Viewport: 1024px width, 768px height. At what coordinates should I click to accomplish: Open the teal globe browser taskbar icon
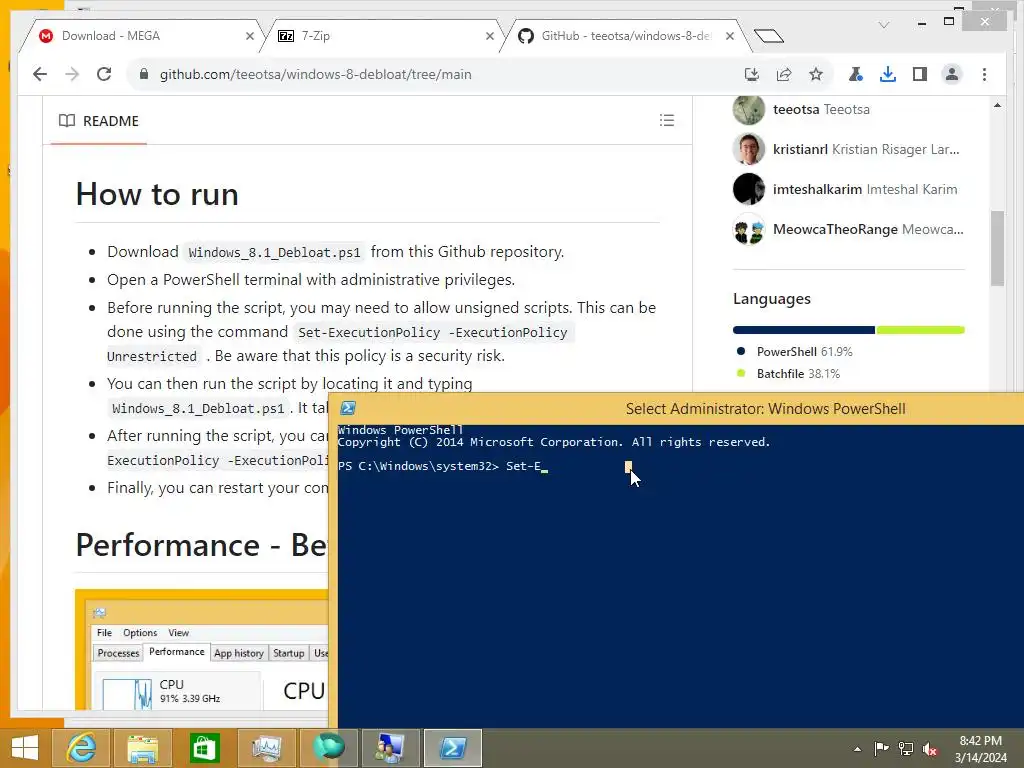(x=328, y=748)
